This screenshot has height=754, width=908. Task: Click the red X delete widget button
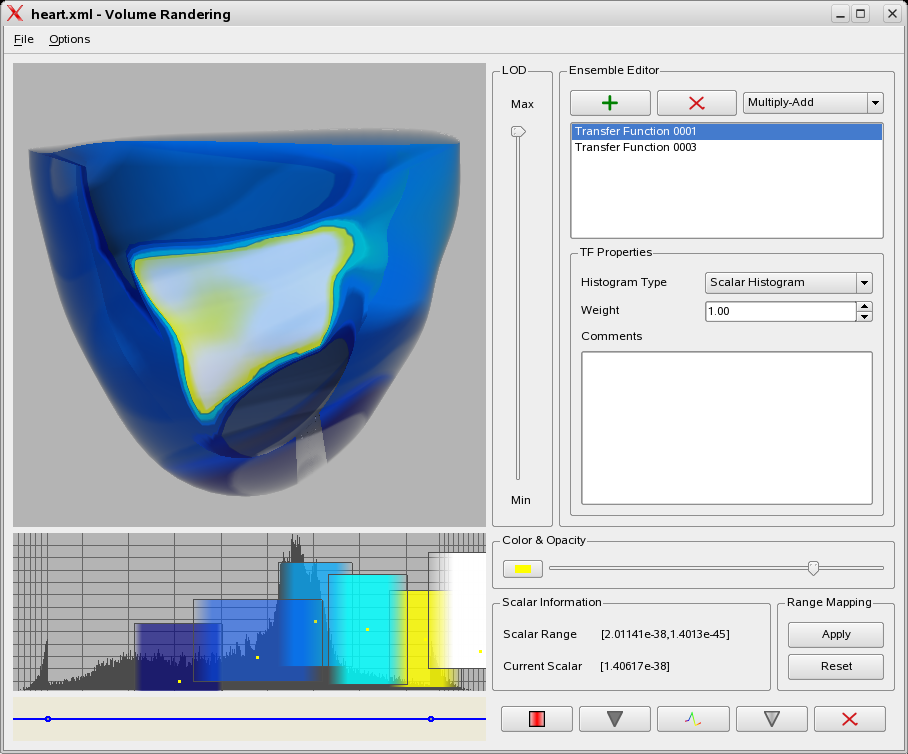pos(850,719)
